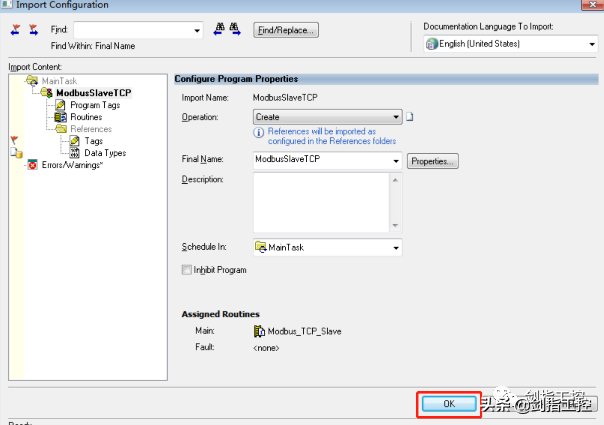Select Routines node in import tree
Screen dimensions: 604x425
pos(86,117)
